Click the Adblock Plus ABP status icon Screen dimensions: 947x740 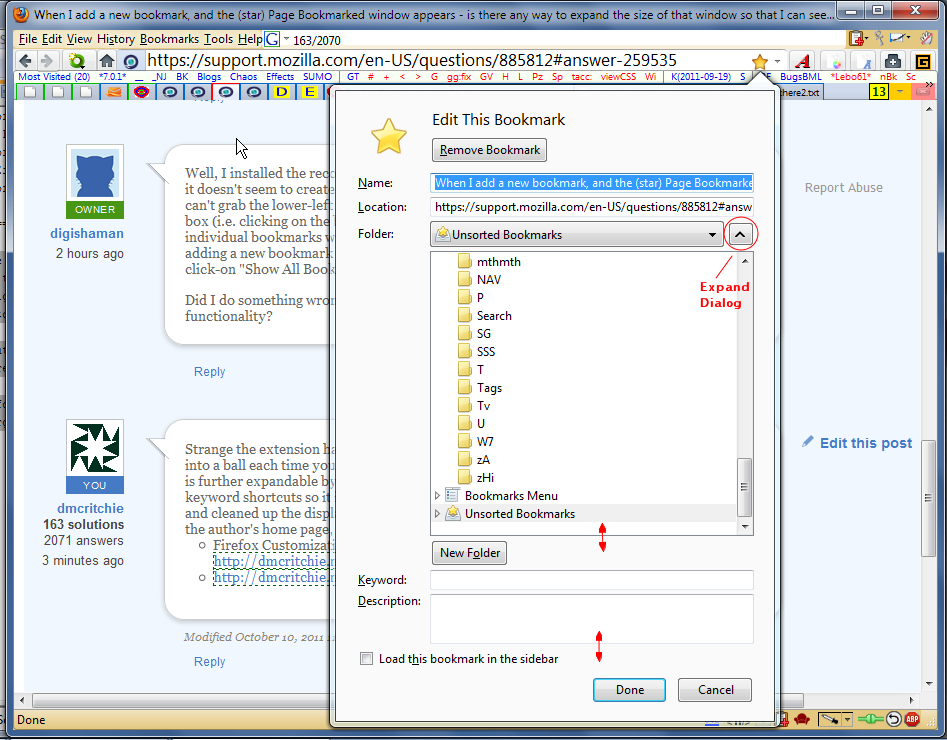click(912, 719)
